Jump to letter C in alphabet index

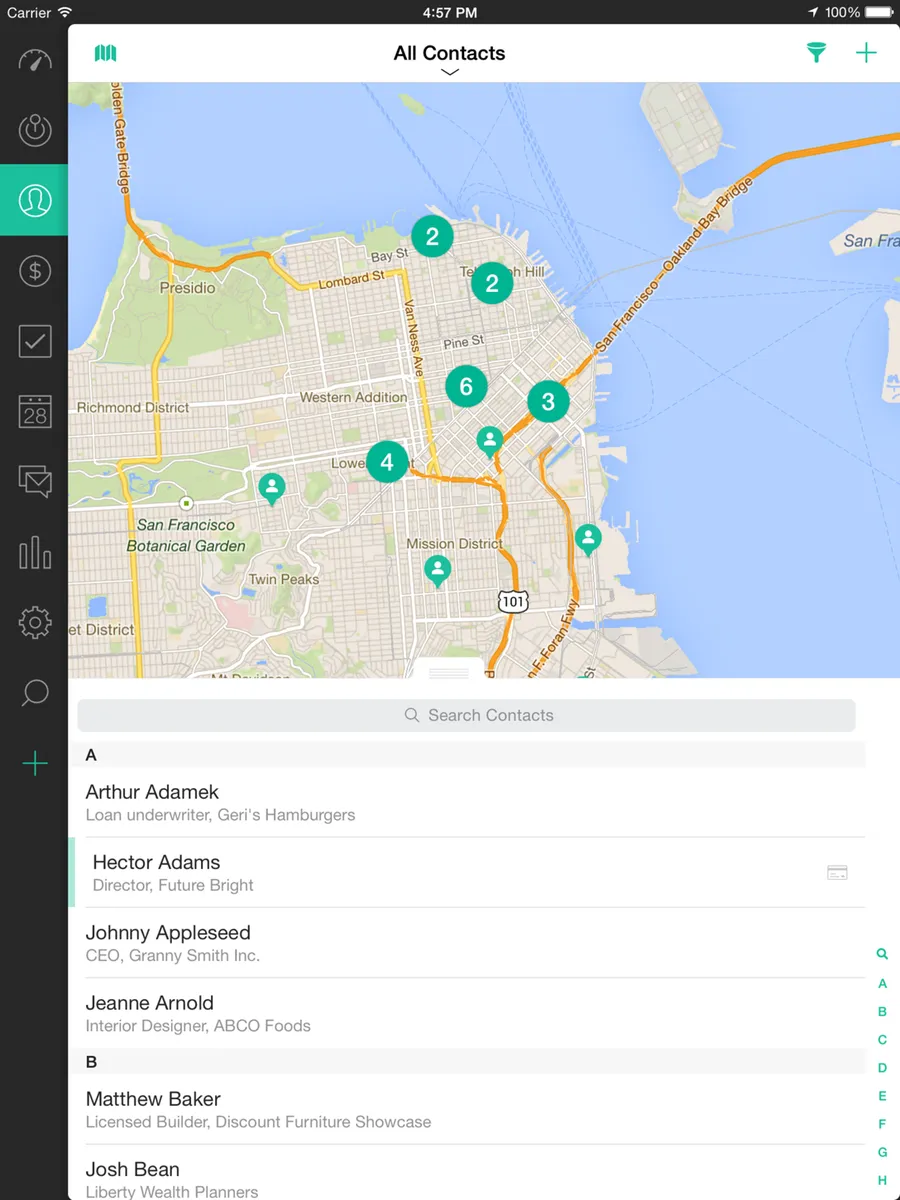[882, 1040]
